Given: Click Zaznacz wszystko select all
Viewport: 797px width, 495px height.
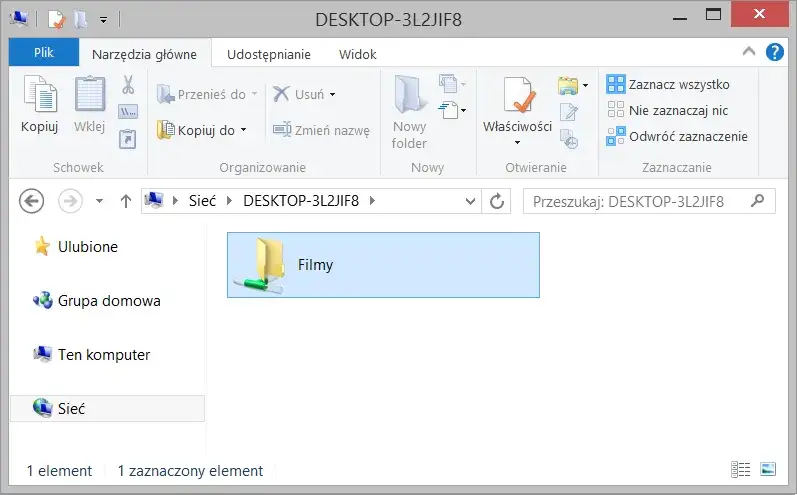Looking at the screenshot, I should click(x=668, y=84).
